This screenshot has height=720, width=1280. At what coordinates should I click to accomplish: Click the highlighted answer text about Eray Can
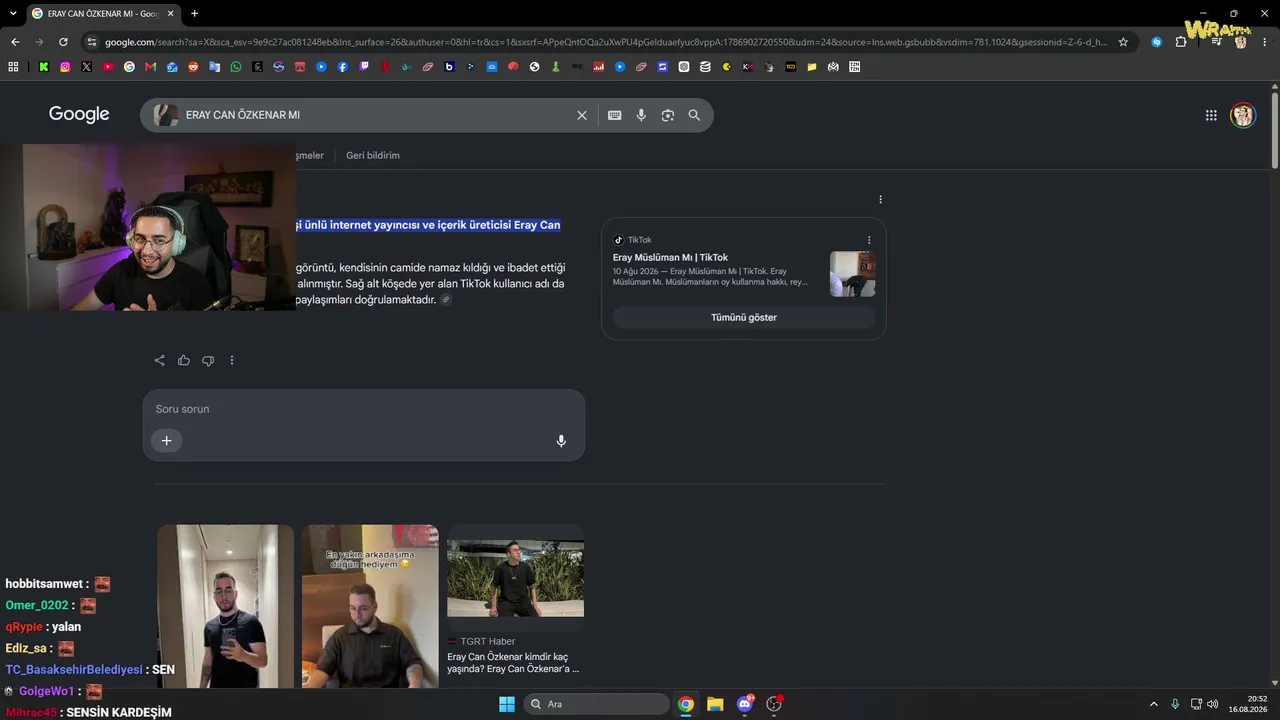[x=428, y=225]
